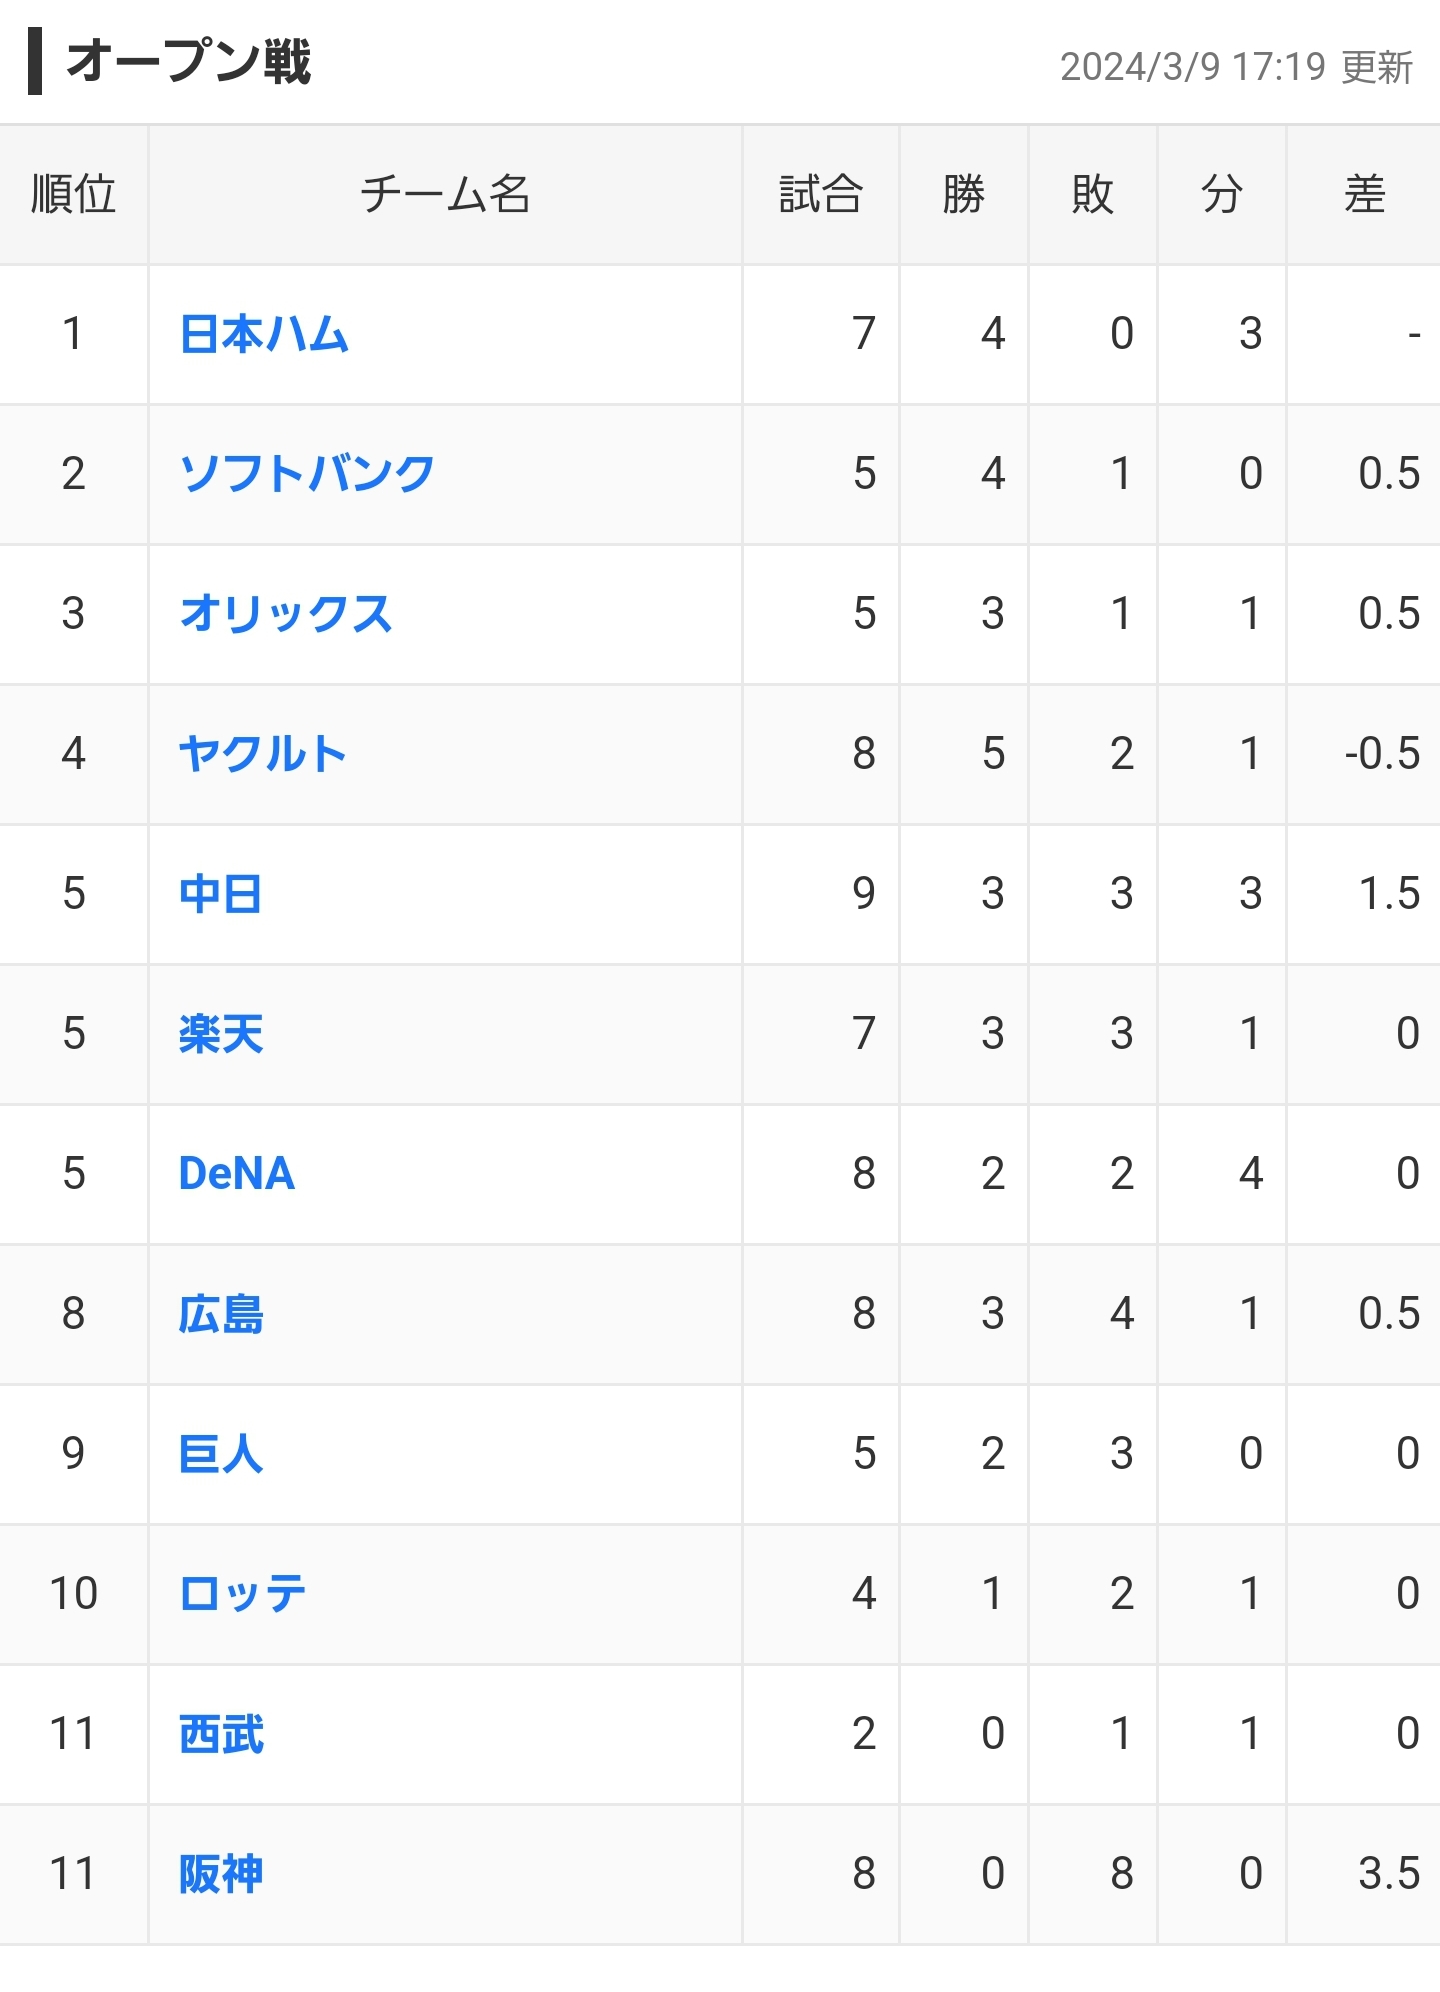
Task: Open the ヤクルト team page
Action: click(263, 754)
